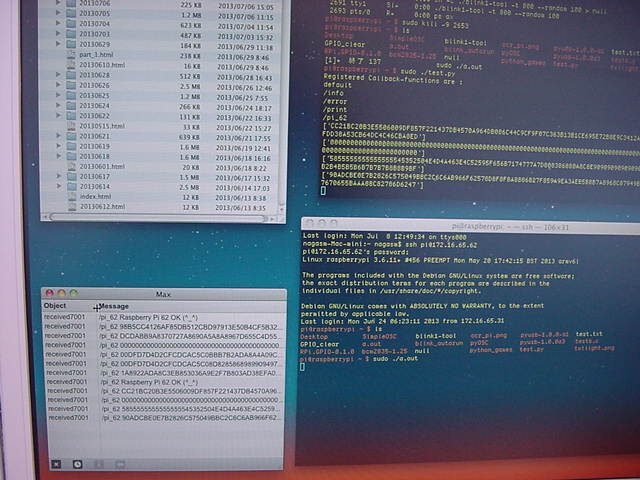Click the ssh terminal title bar
640x480 pixels.
point(470,226)
